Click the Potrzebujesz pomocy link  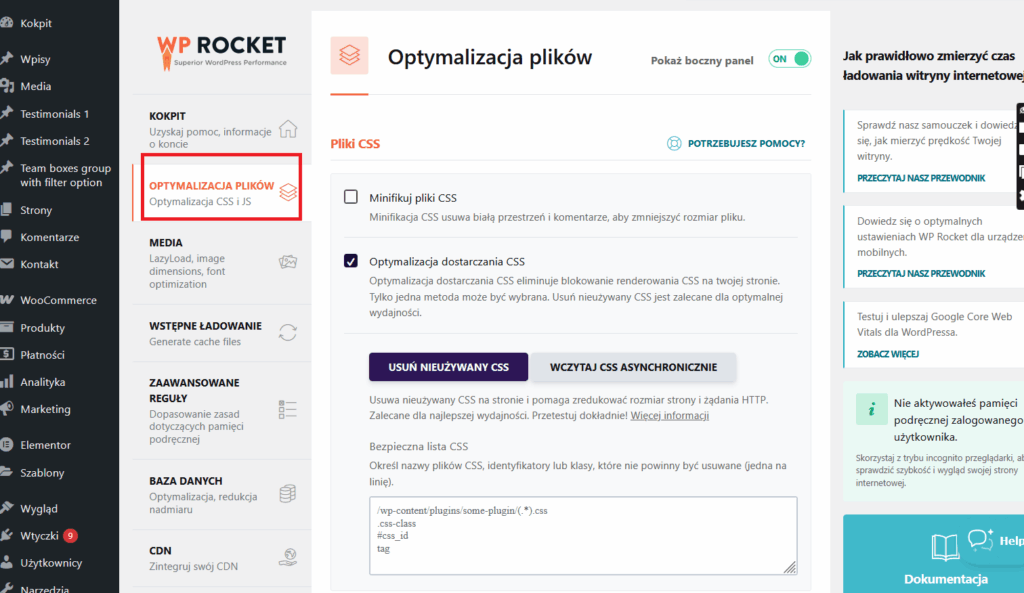point(746,144)
